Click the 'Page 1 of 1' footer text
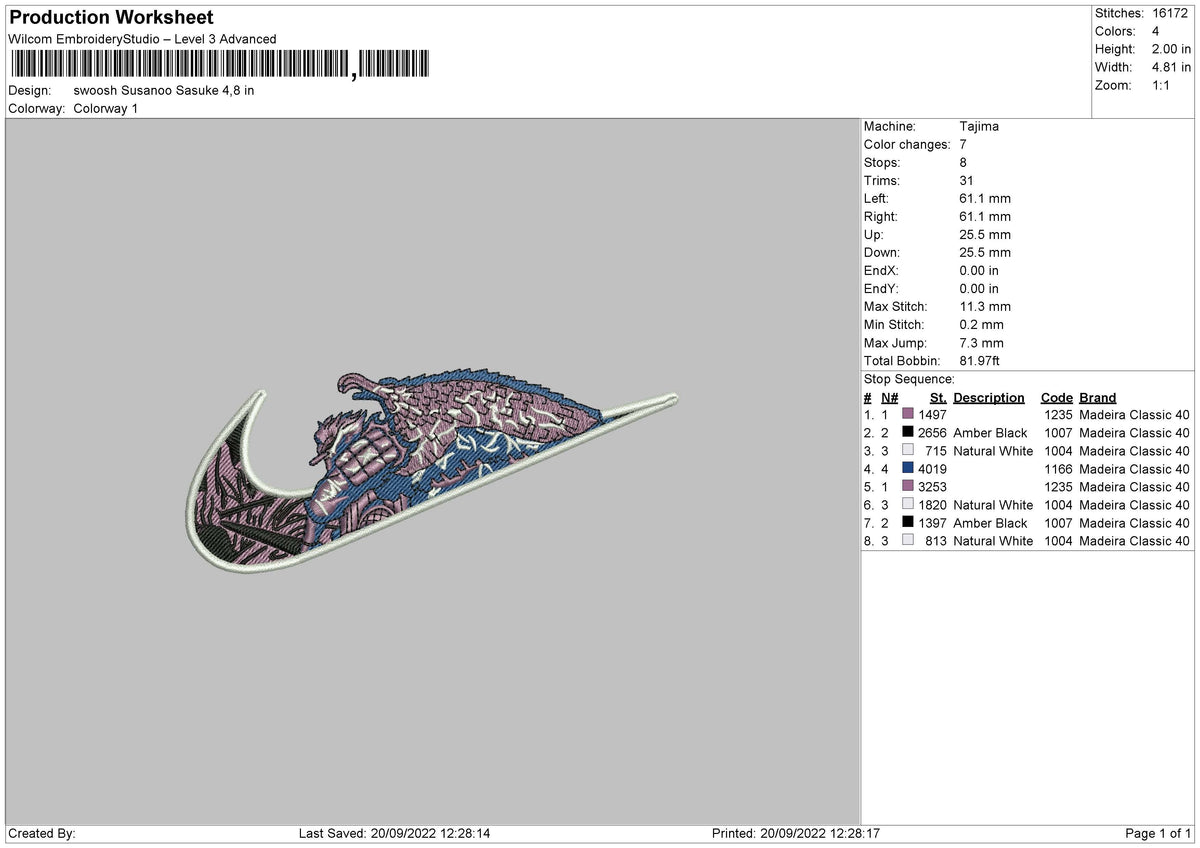This screenshot has height=848, width=1200. tap(1158, 834)
